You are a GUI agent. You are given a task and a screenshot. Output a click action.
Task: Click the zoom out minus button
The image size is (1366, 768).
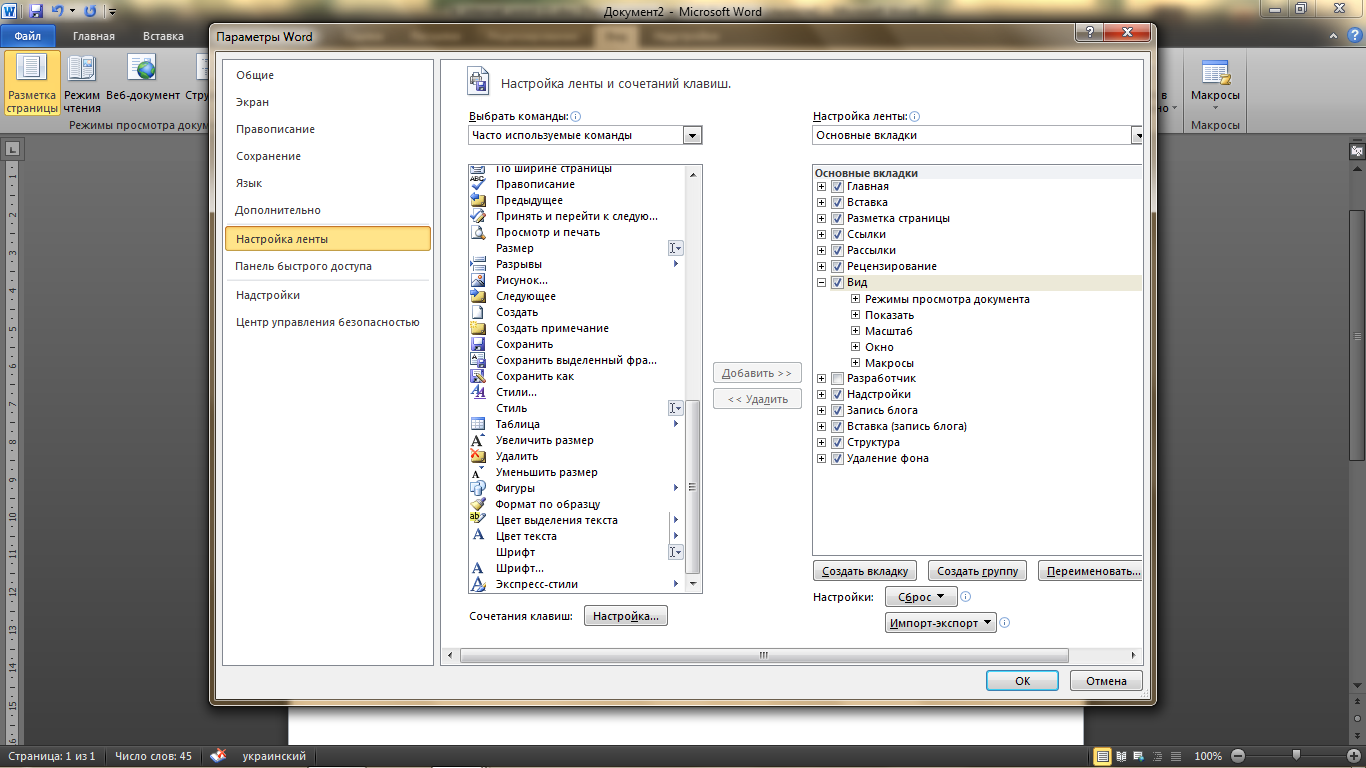coord(1238,756)
